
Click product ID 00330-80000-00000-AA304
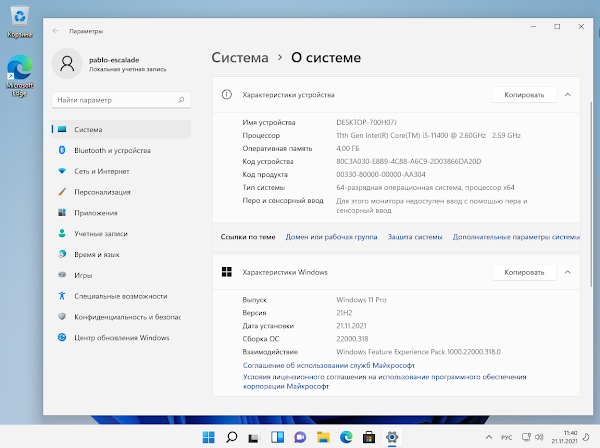point(381,174)
